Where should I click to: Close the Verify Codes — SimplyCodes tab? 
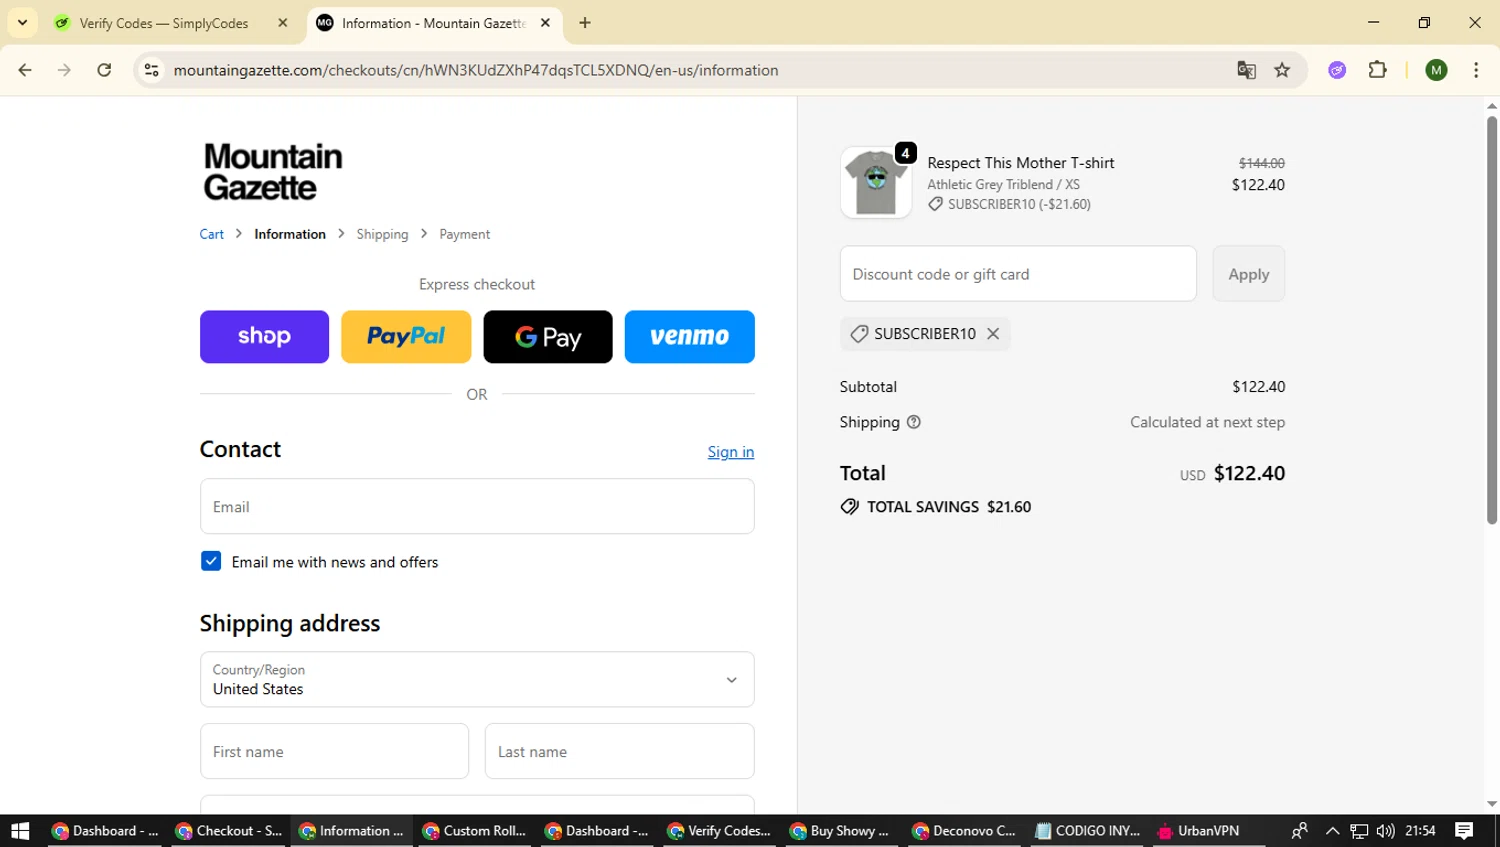283,23
